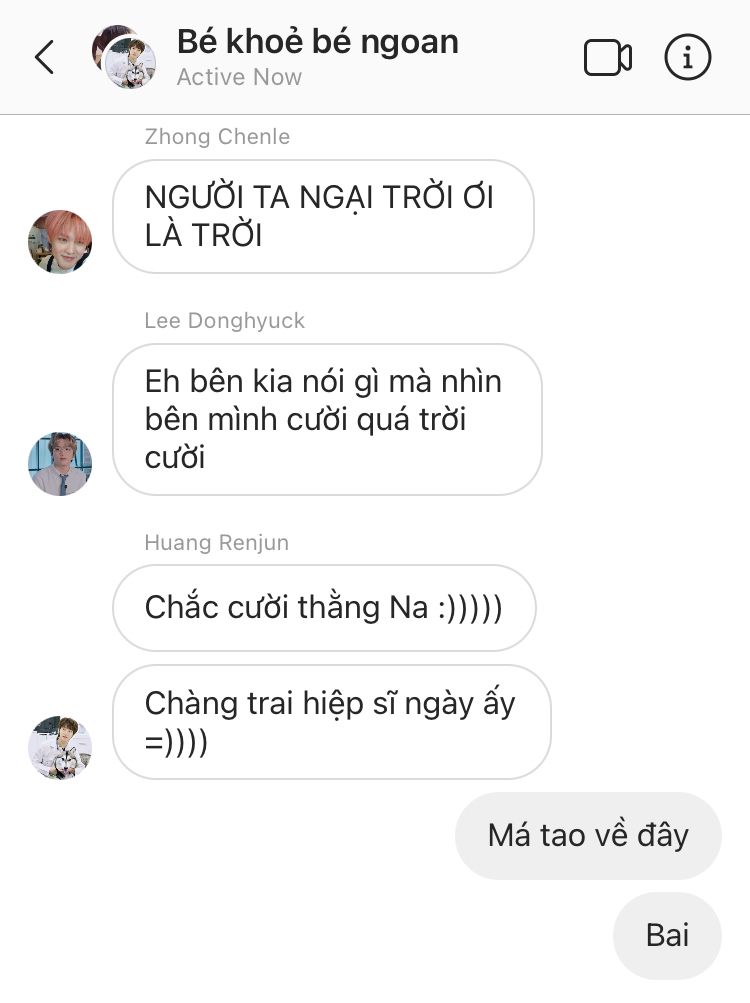Tap the =)))) emoticon text in bubble
The height and width of the screenshot is (1003, 750).
coord(176,743)
